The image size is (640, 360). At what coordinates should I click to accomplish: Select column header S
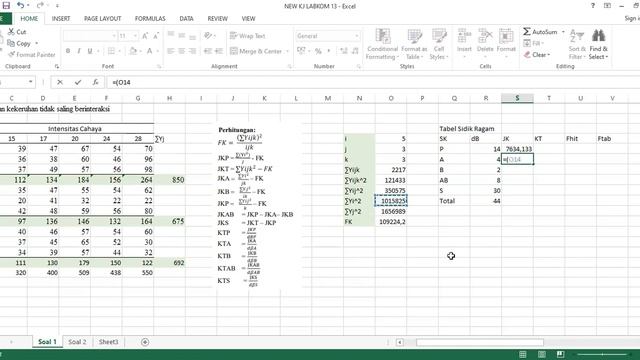(517, 98)
